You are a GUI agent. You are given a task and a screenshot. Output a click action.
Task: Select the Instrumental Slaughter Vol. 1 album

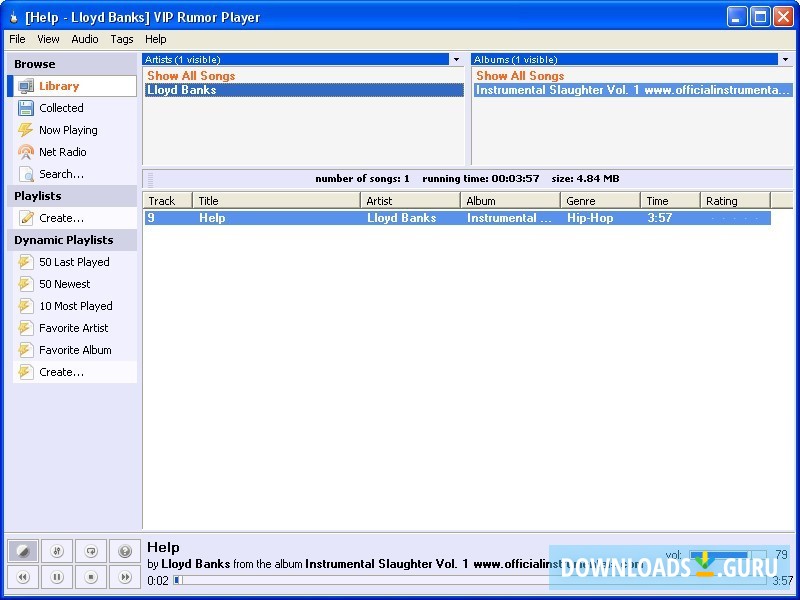633,90
